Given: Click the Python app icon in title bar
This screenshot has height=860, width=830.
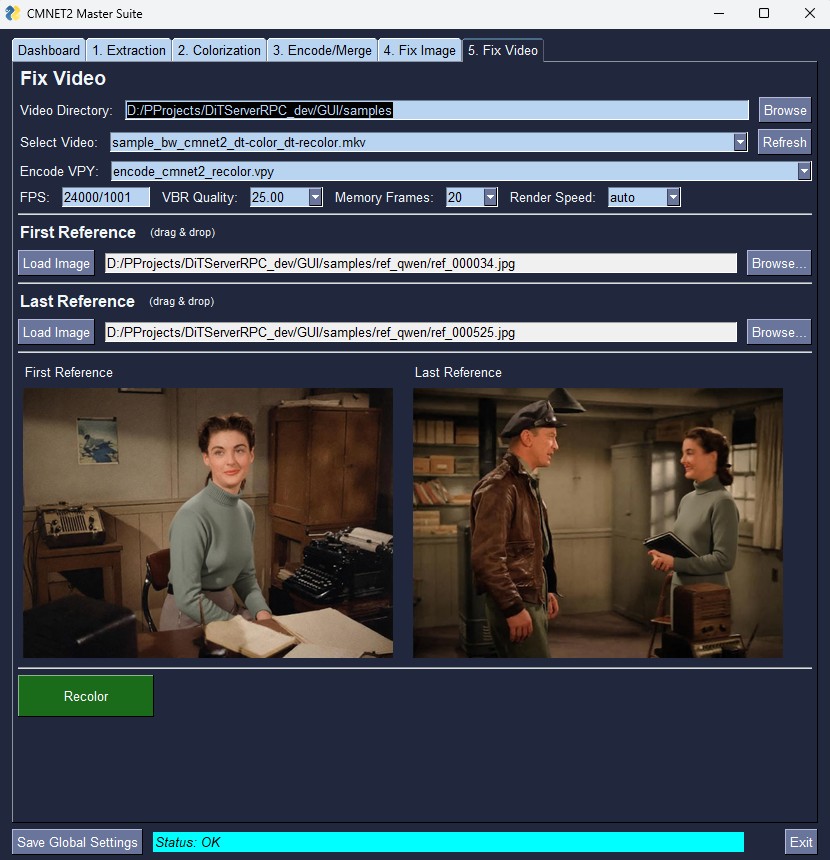Looking at the screenshot, I should (x=13, y=13).
